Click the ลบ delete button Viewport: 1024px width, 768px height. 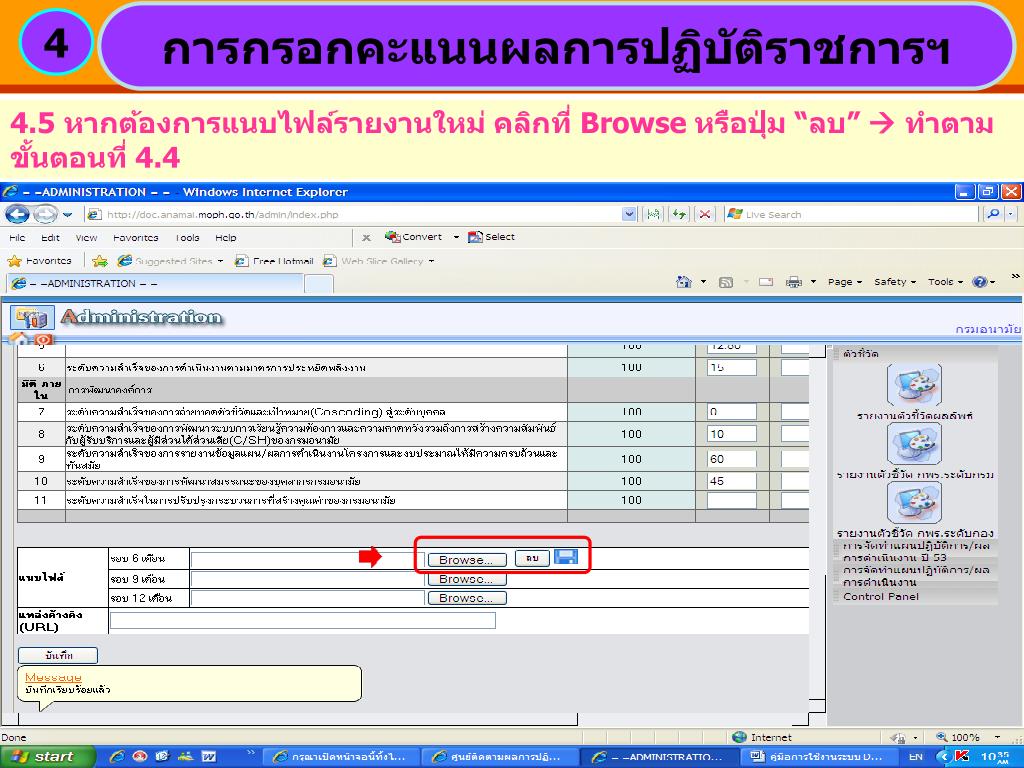click(x=532, y=558)
